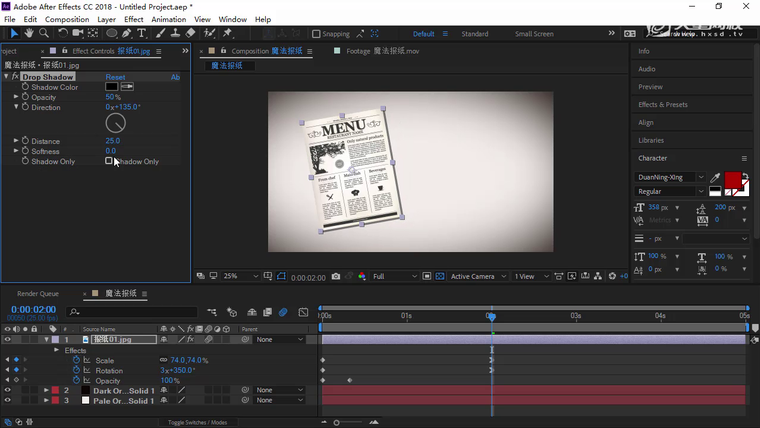760x428 pixels.
Task: Select the Clone Stamp tool
Action: 175,33
